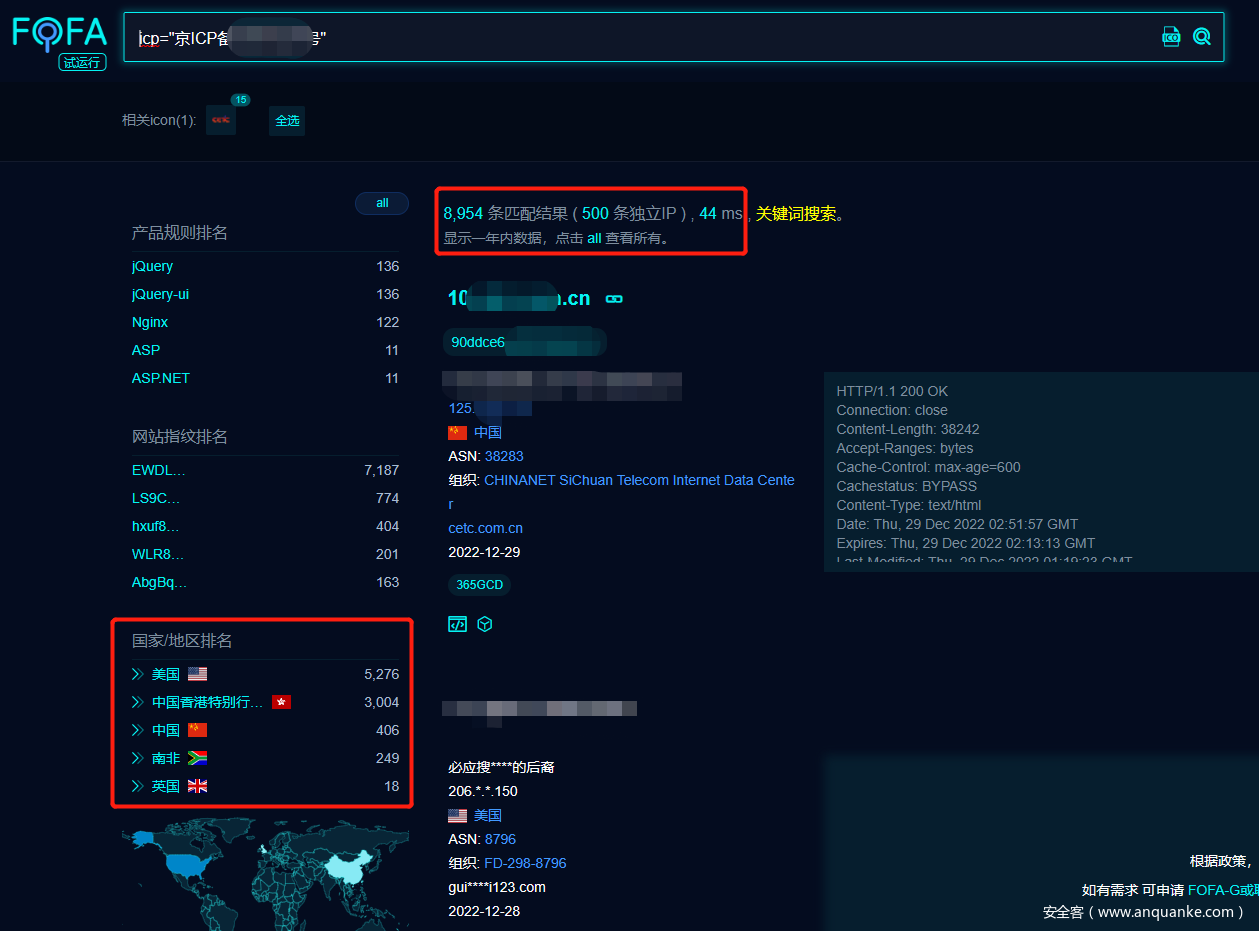This screenshot has width=1259, height=931.
Task: Click the 365GCD tag on the result
Action: 479,584
